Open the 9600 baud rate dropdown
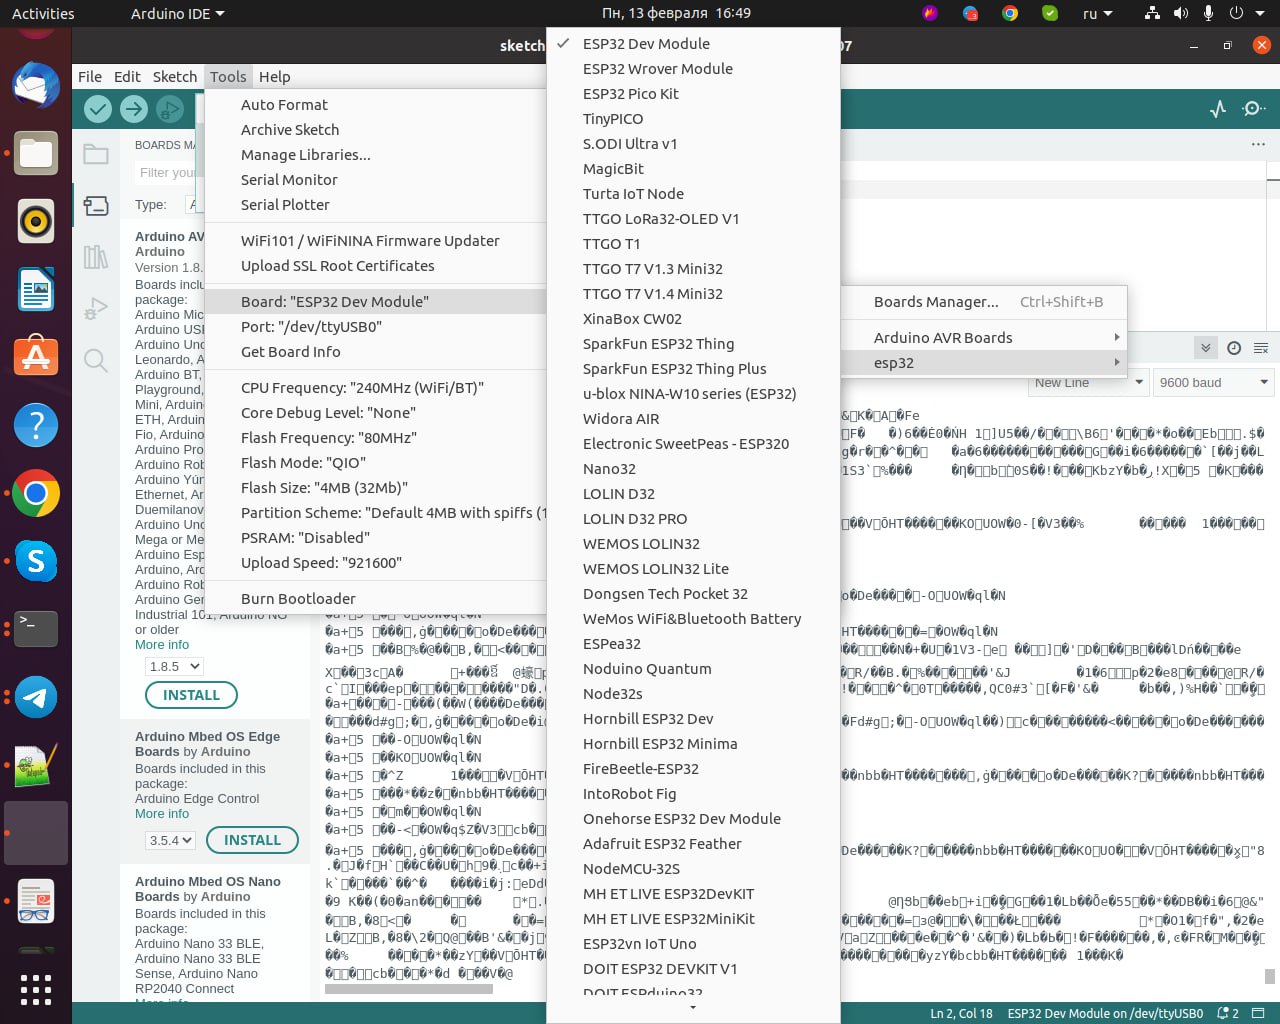1280x1024 pixels. coord(1214,382)
